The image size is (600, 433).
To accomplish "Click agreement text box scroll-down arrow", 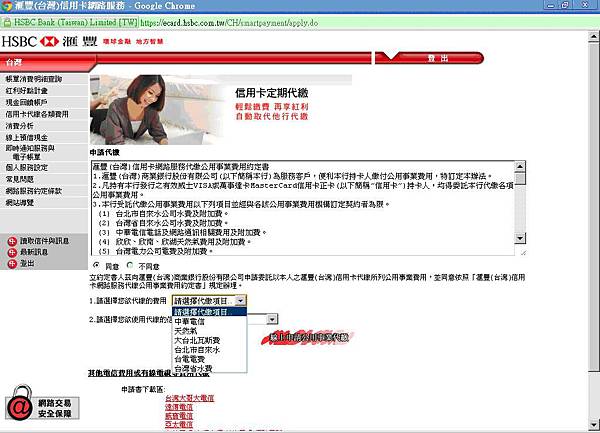I will click(x=520, y=238).
